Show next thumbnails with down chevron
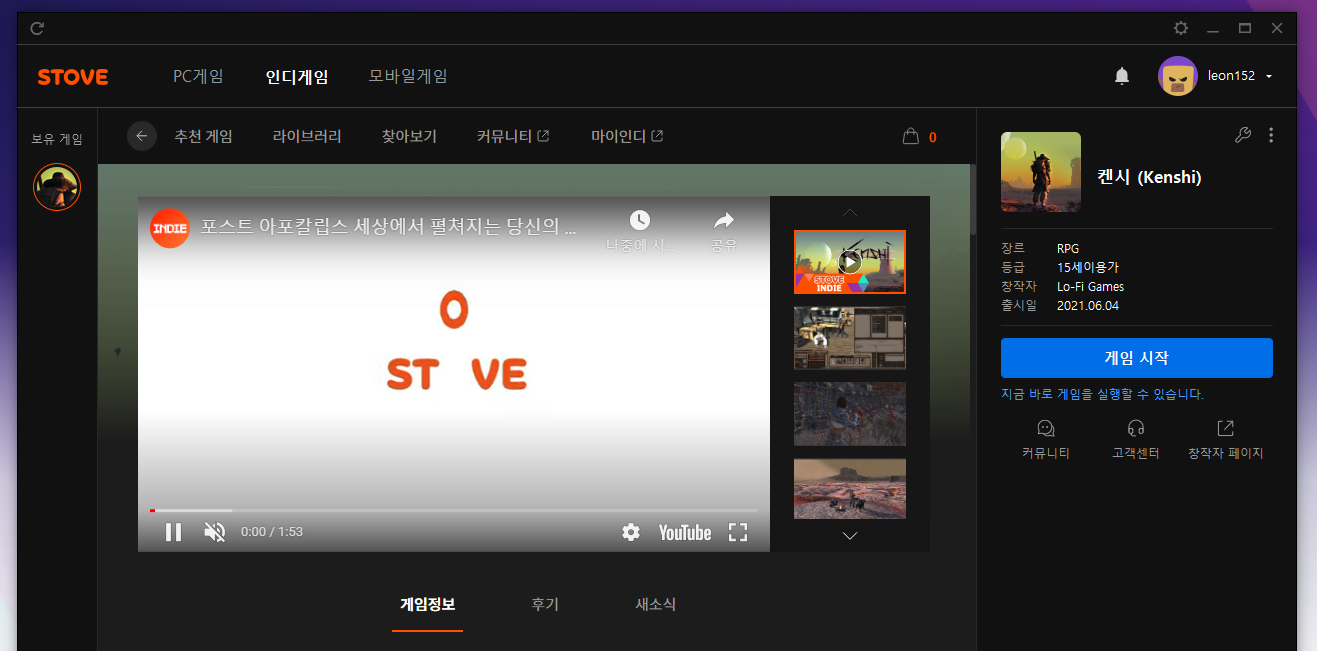Viewport: 1317px width, 651px height. [850, 536]
